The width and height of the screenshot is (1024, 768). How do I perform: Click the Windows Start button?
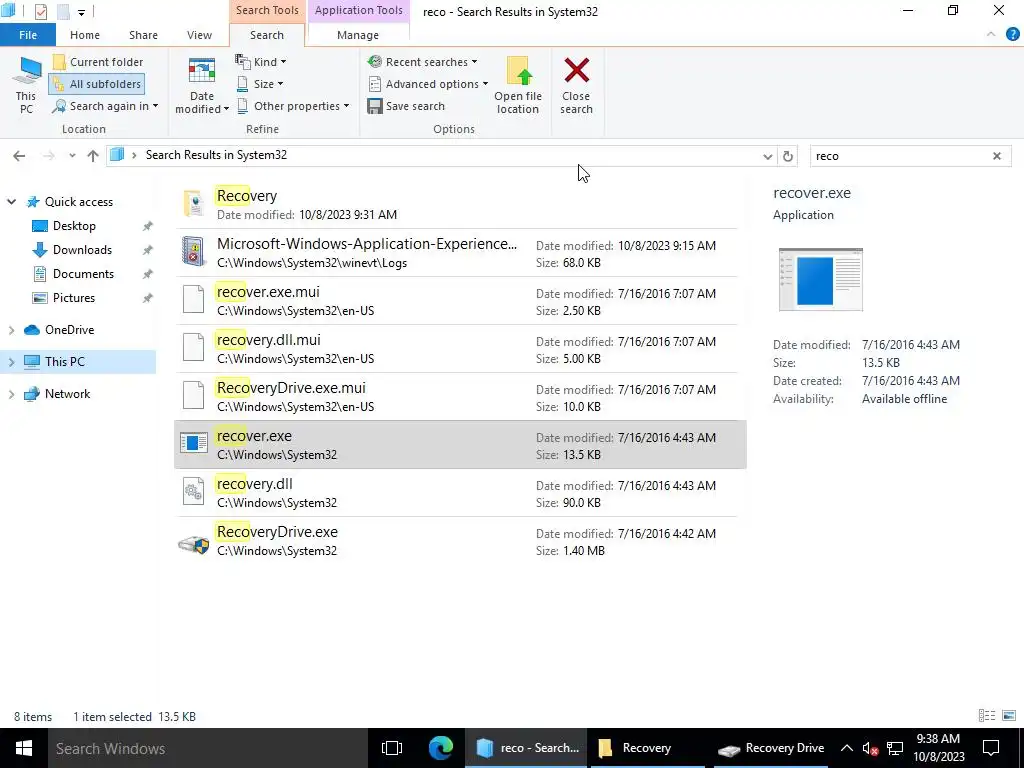click(24, 748)
